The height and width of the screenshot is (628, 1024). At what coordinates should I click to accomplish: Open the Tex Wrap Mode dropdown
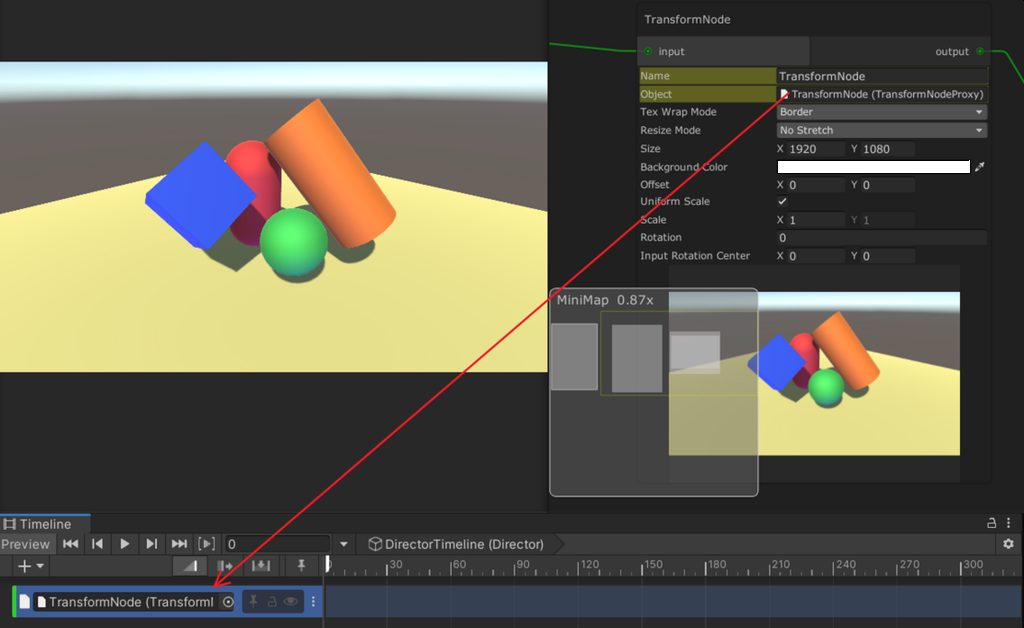coord(880,113)
